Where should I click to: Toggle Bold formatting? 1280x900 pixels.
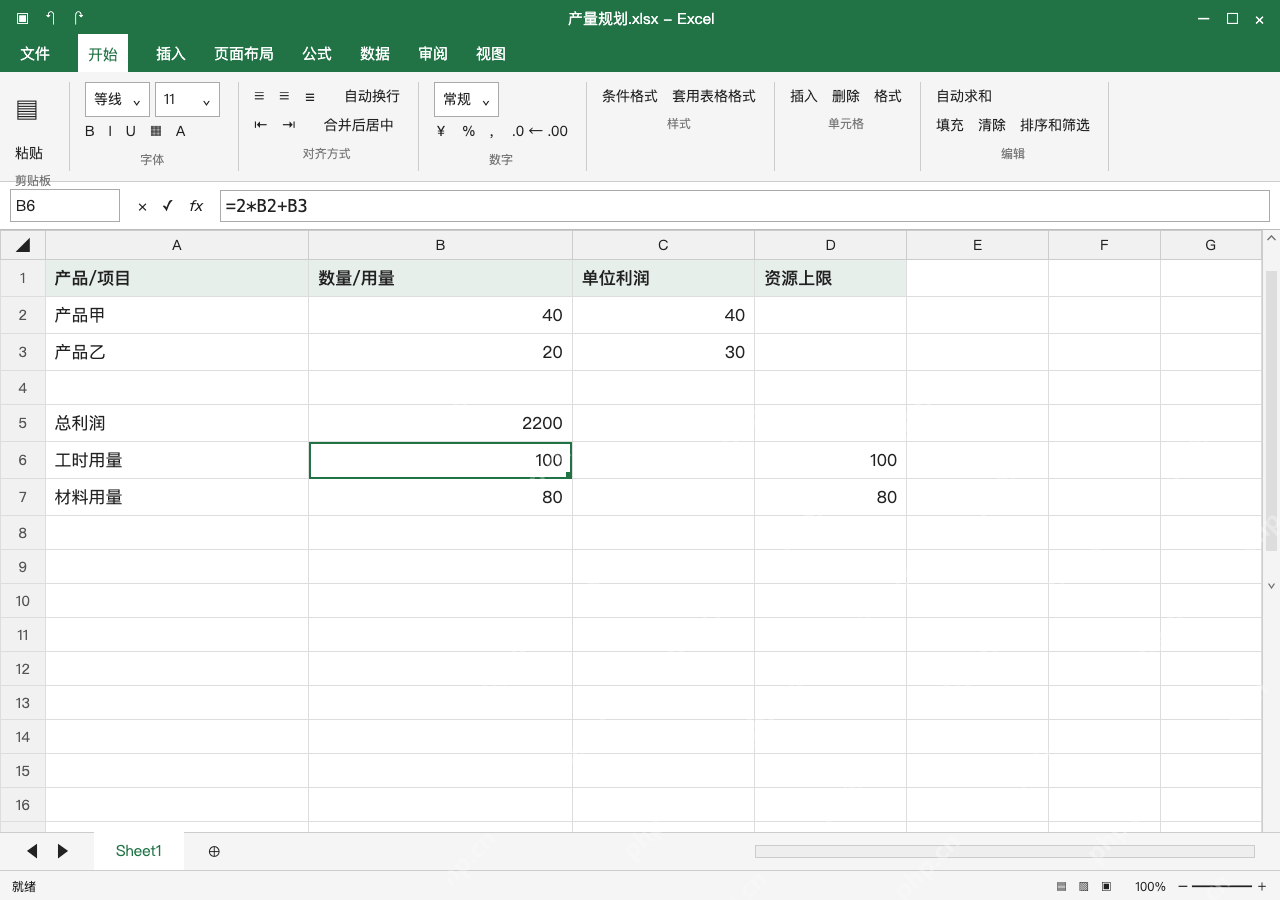click(90, 131)
